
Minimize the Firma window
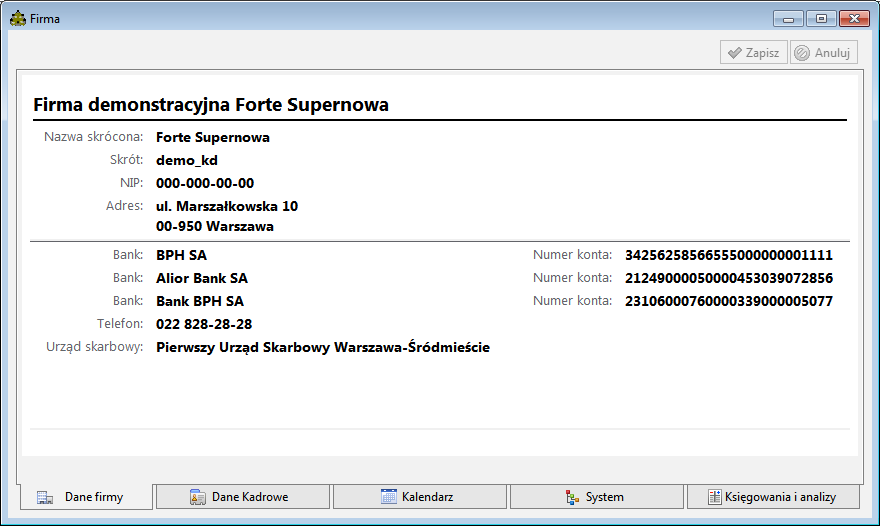(789, 19)
